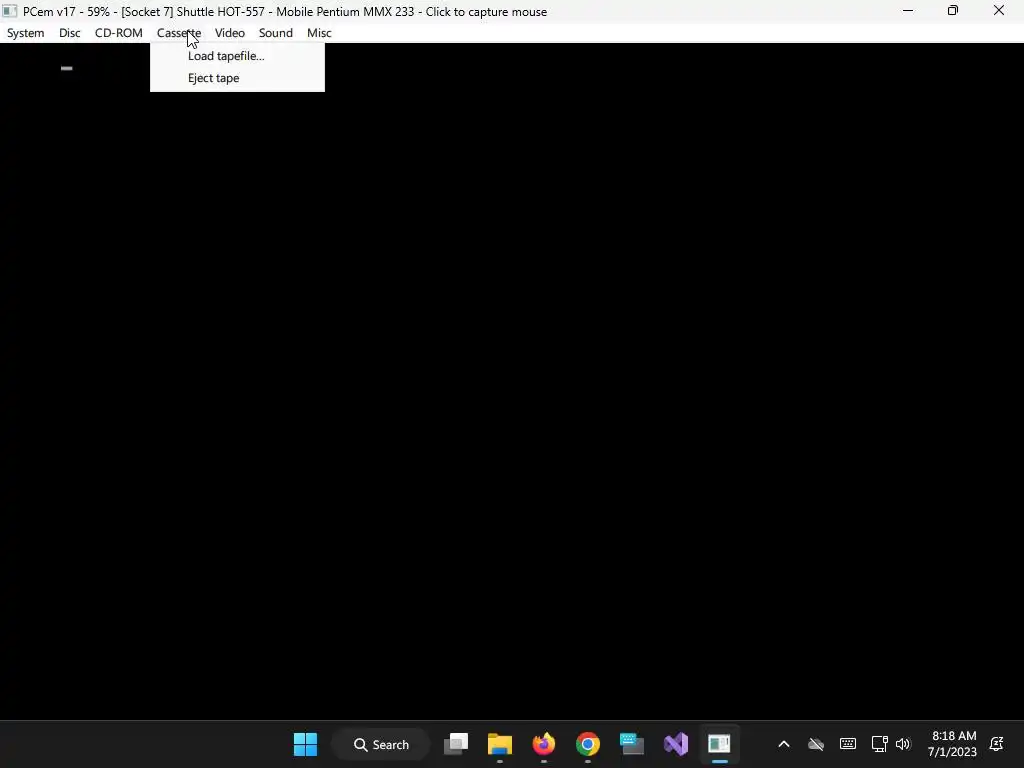
Task: Open the CD-ROM menu
Action: [x=118, y=33]
